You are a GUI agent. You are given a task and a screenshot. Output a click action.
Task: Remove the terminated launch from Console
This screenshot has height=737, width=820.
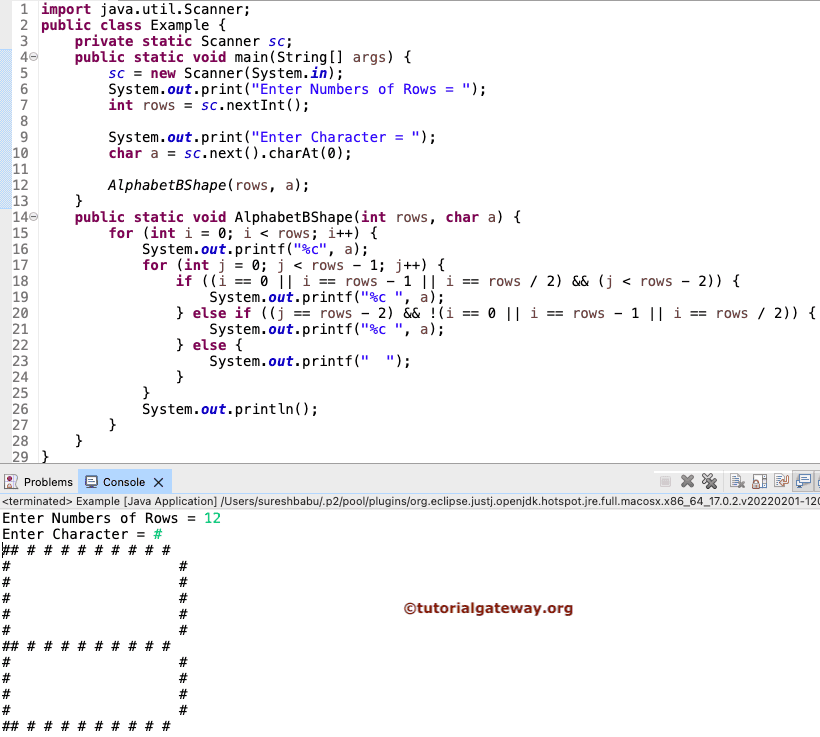coord(687,481)
